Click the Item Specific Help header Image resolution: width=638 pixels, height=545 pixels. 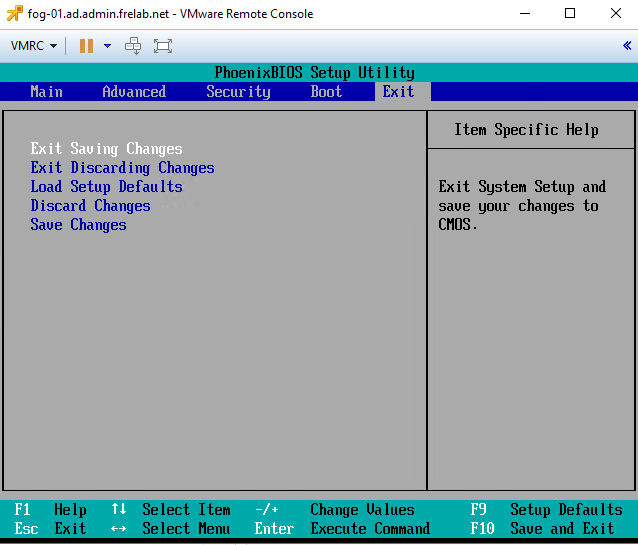point(526,130)
